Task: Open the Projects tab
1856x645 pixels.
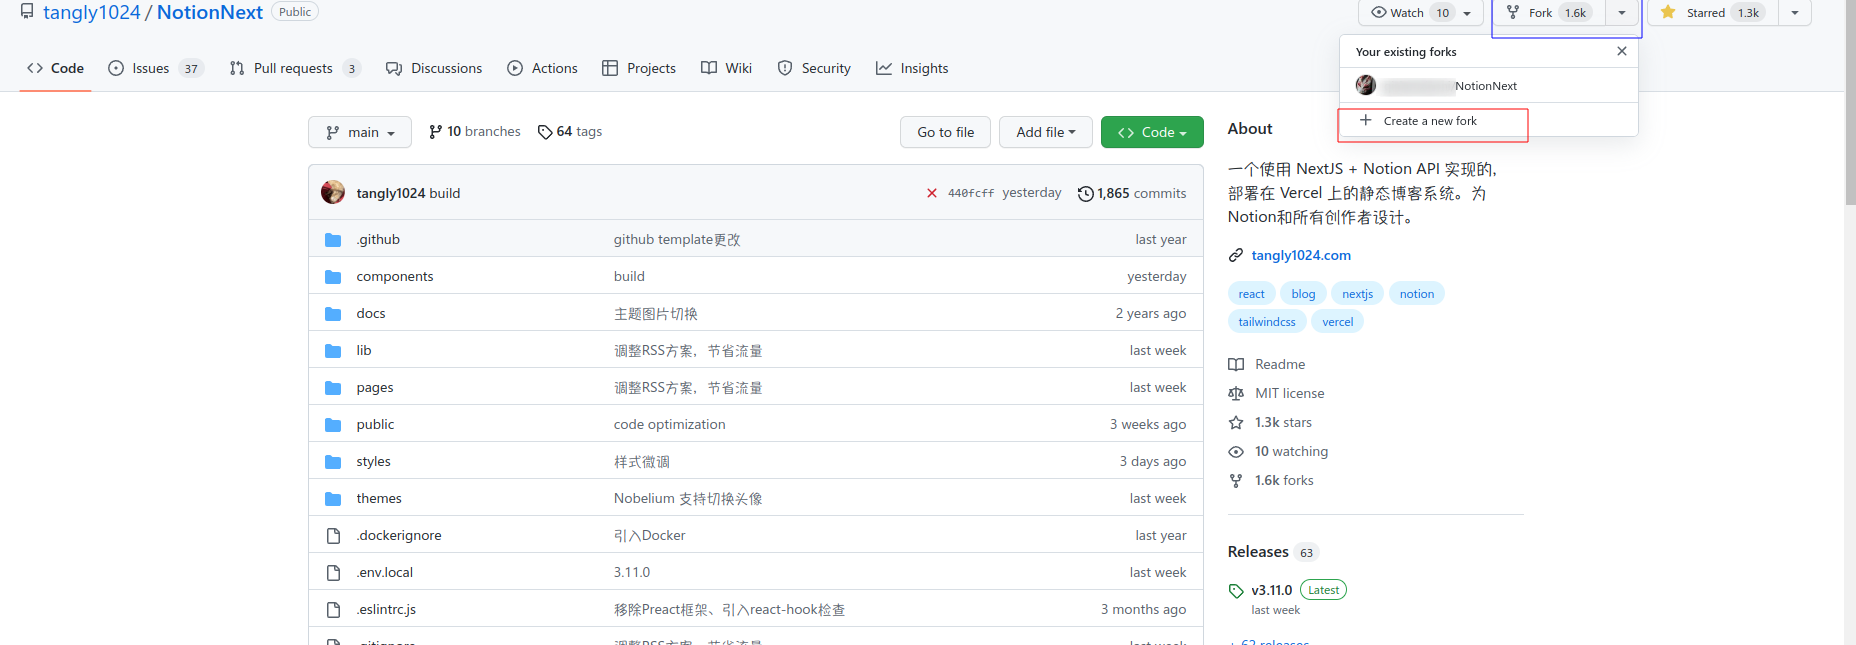Action: coord(639,68)
